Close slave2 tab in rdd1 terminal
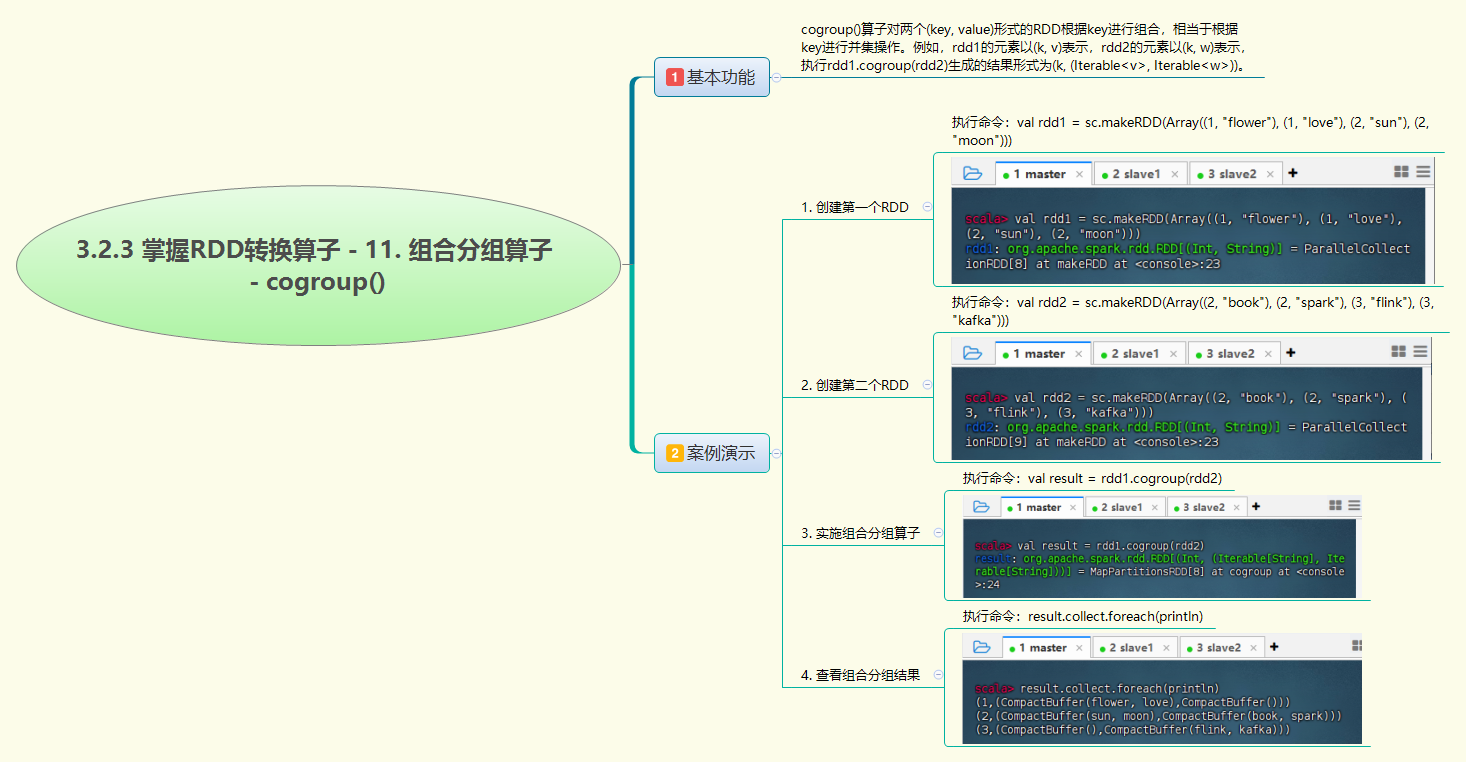The width and height of the screenshot is (1466, 762). point(1270,174)
